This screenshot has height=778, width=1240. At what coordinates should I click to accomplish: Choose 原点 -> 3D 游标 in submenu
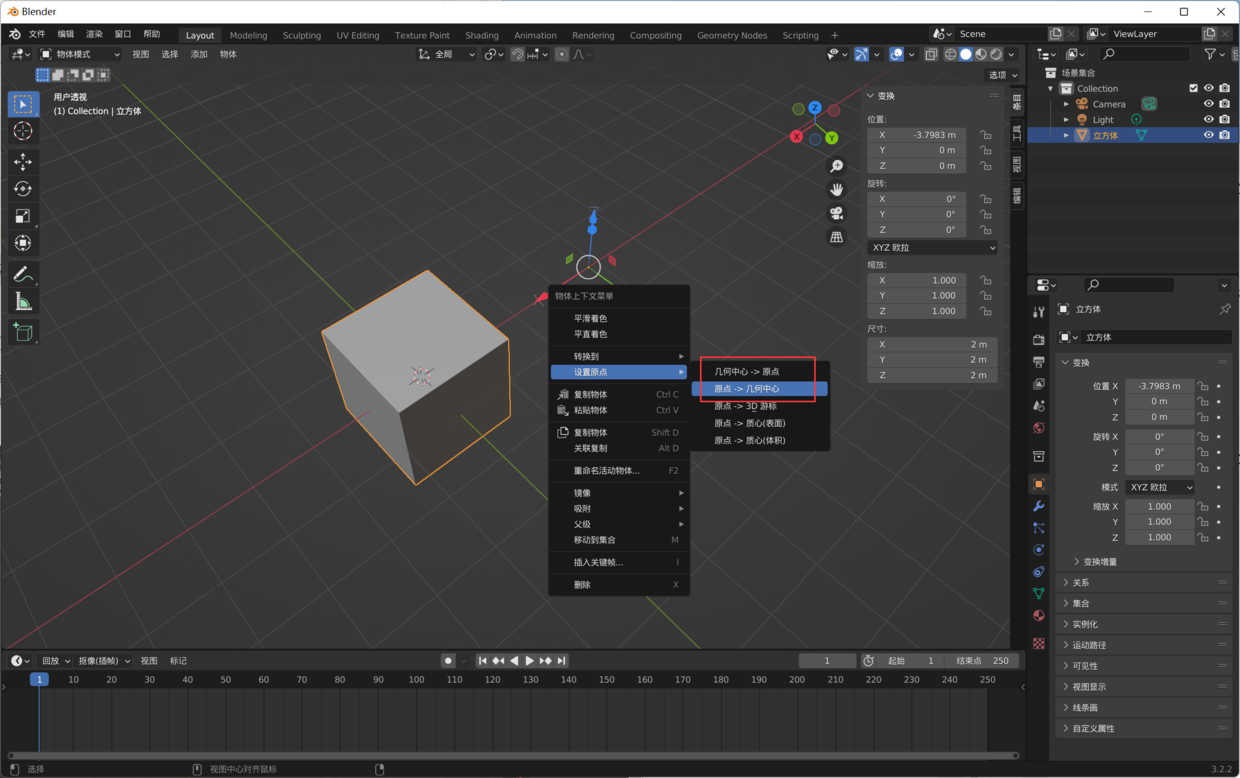759,406
